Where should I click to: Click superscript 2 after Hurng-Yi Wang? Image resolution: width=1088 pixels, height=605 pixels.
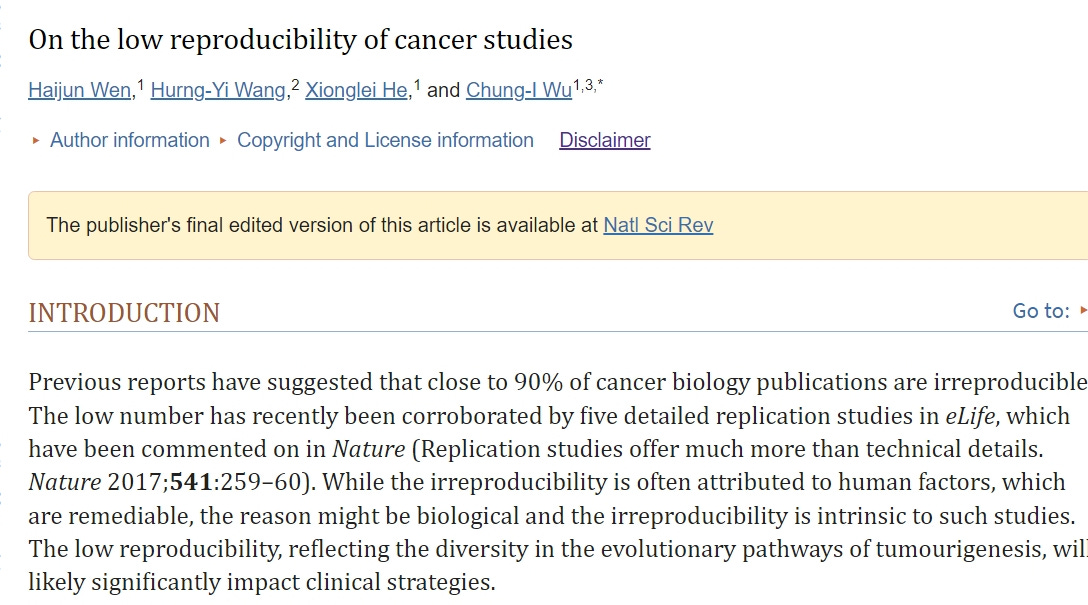point(295,85)
